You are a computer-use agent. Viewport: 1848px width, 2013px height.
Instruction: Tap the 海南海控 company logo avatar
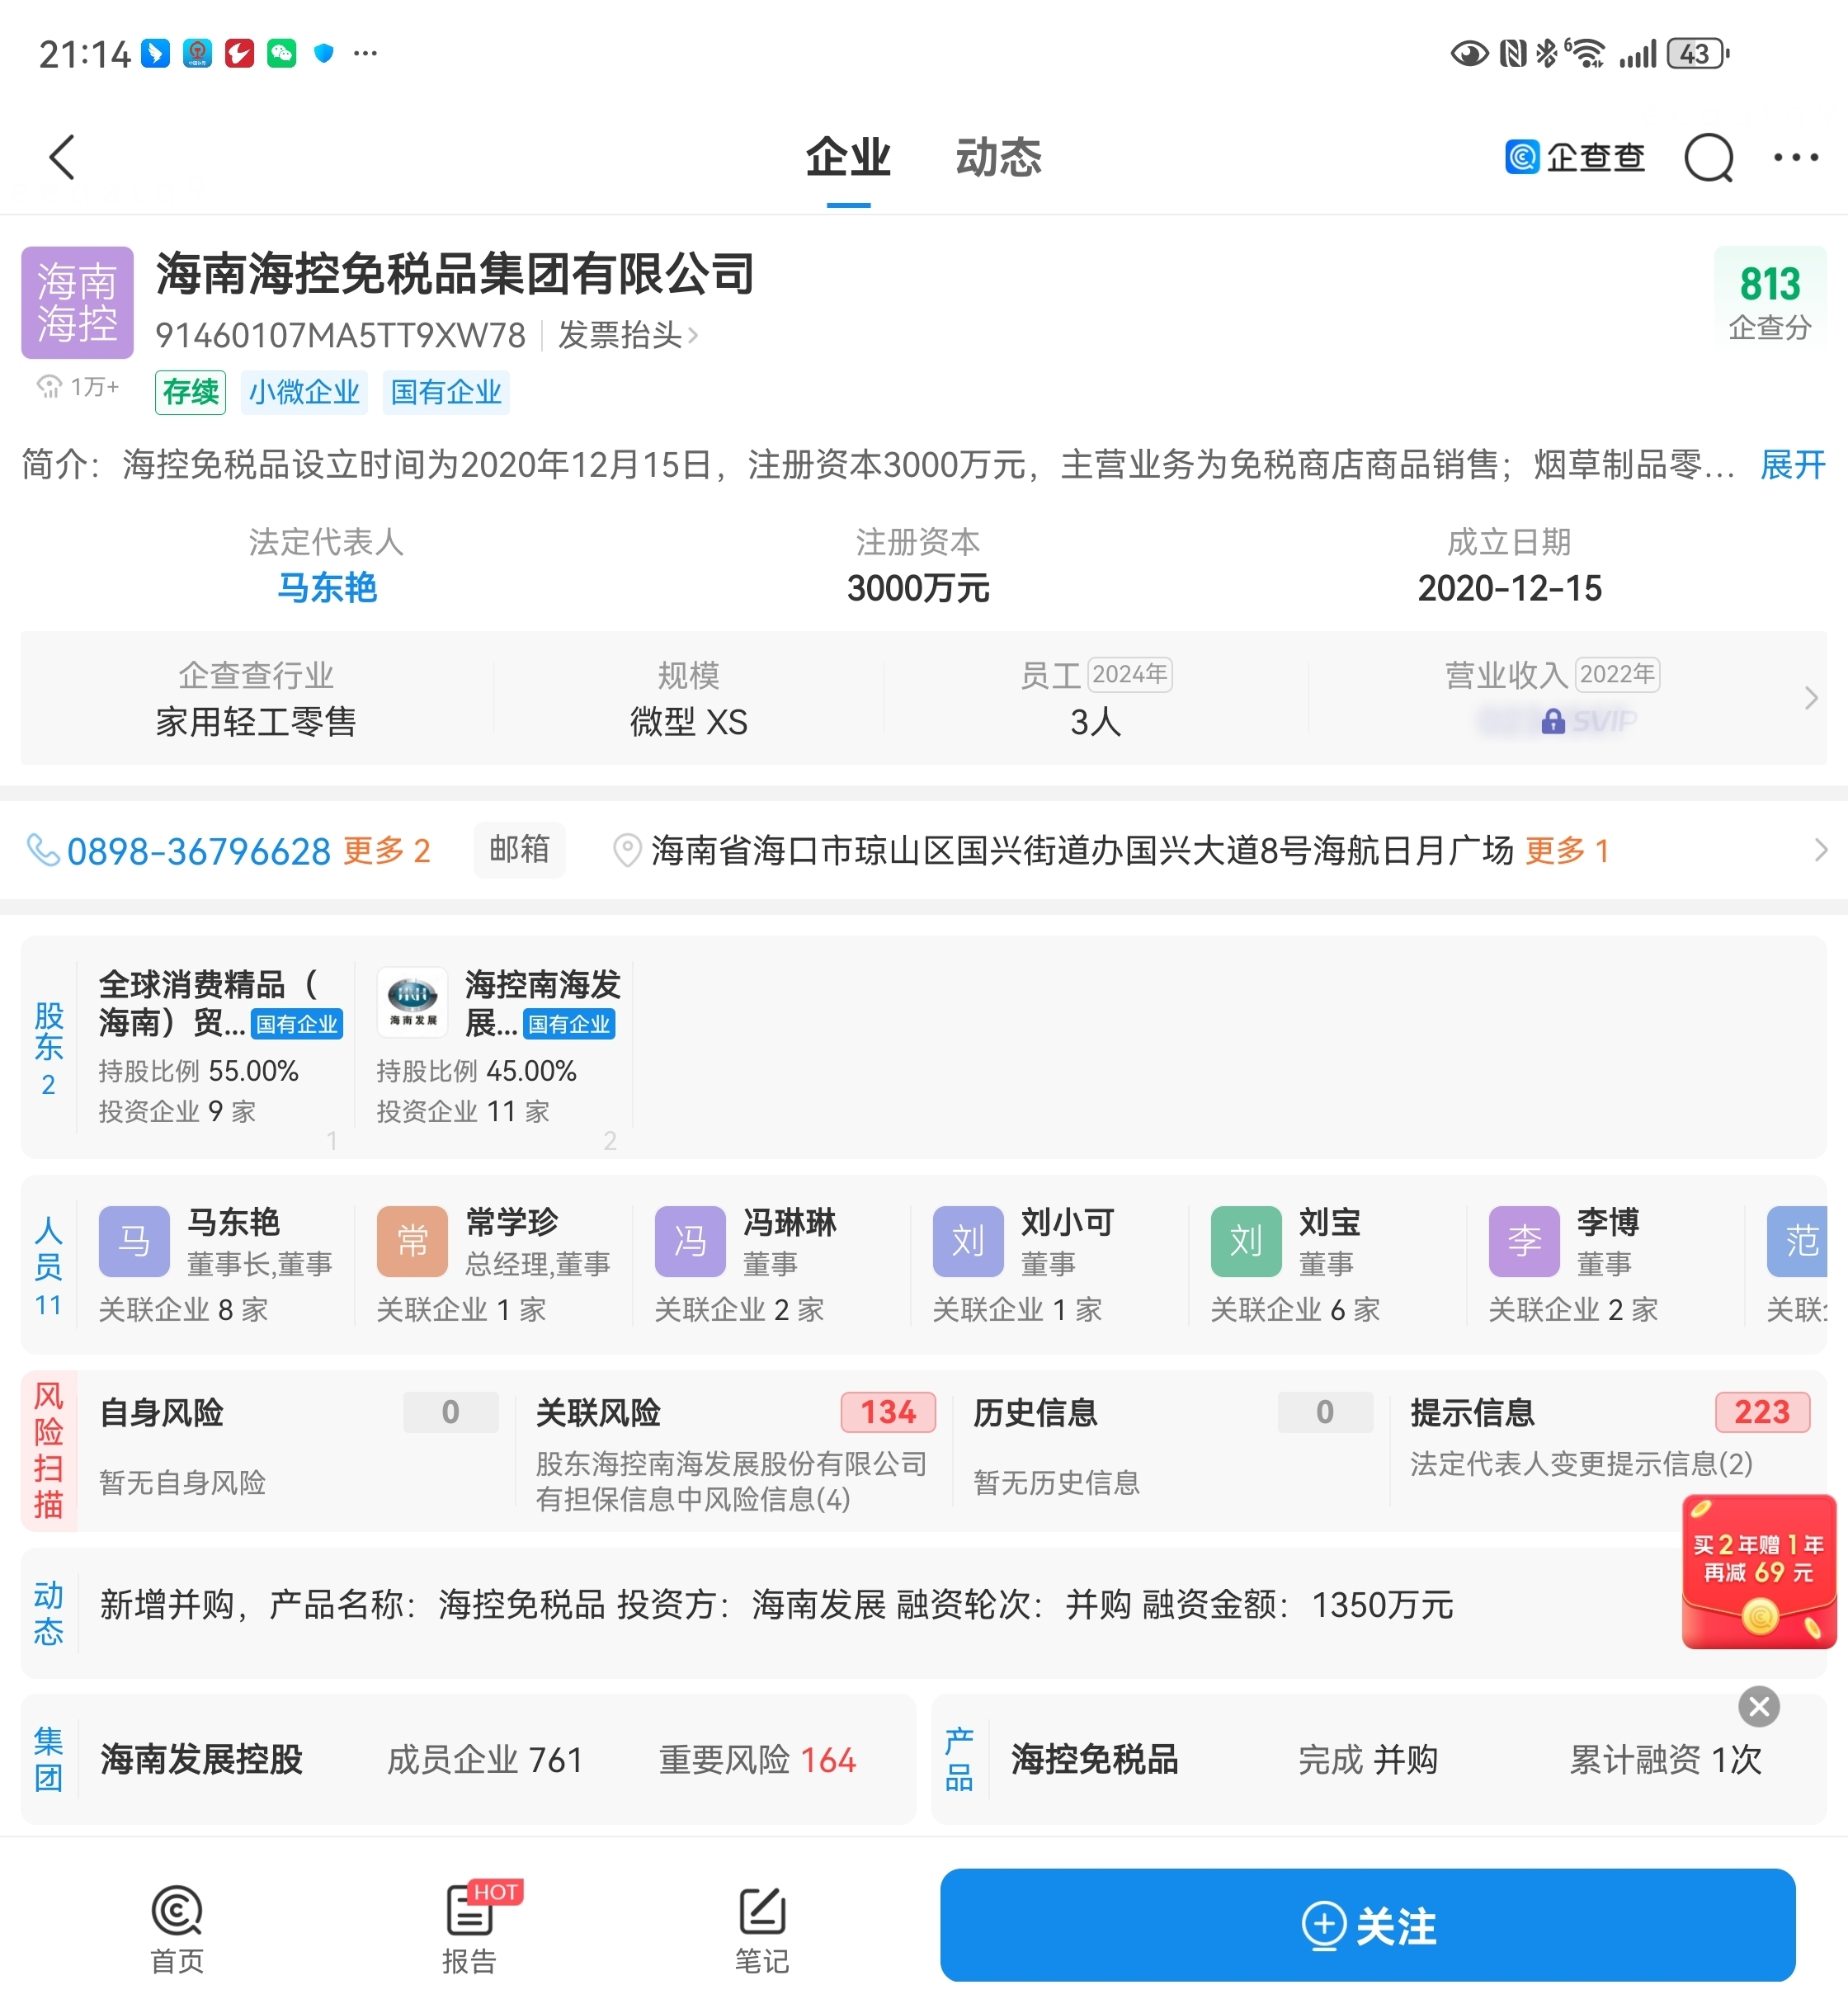tap(77, 302)
